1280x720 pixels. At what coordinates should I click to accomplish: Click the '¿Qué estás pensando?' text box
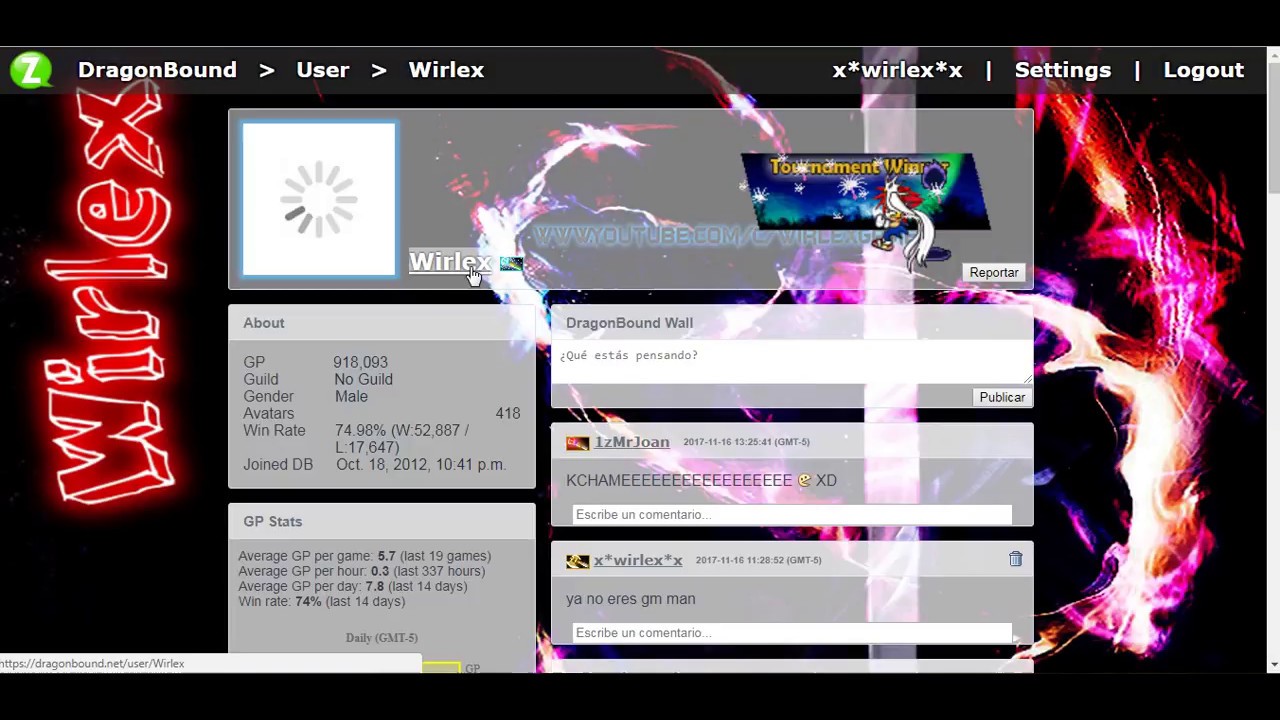click(x=792, y=364)
